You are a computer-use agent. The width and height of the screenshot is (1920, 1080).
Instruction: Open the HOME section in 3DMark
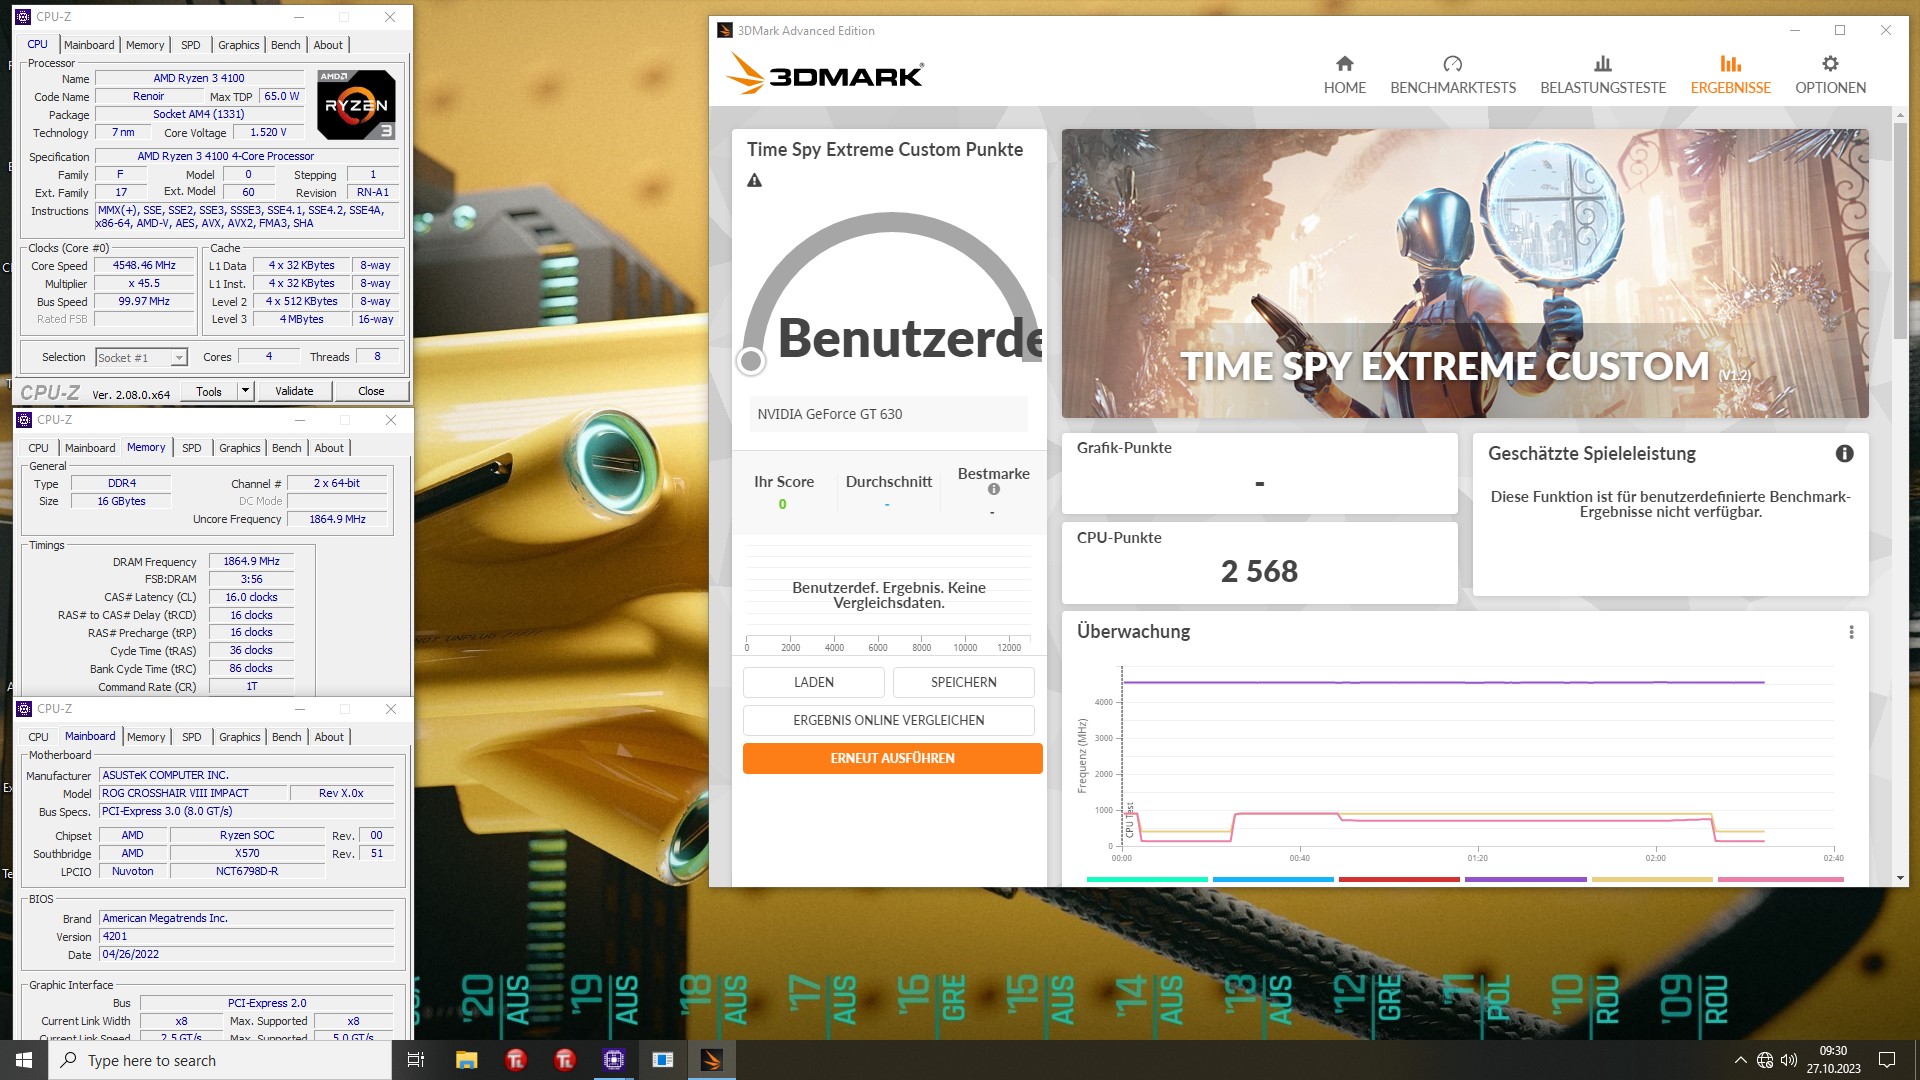[1344, 75]
